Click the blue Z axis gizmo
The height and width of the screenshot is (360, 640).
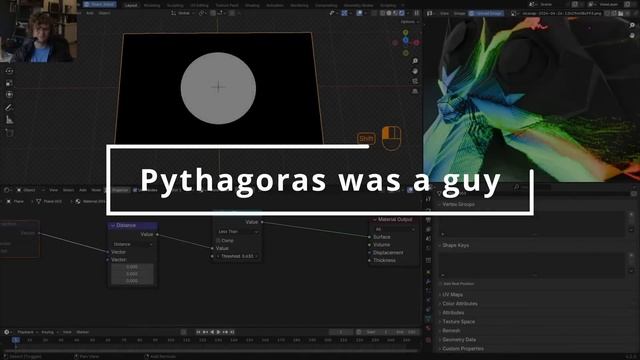(405, 40)
